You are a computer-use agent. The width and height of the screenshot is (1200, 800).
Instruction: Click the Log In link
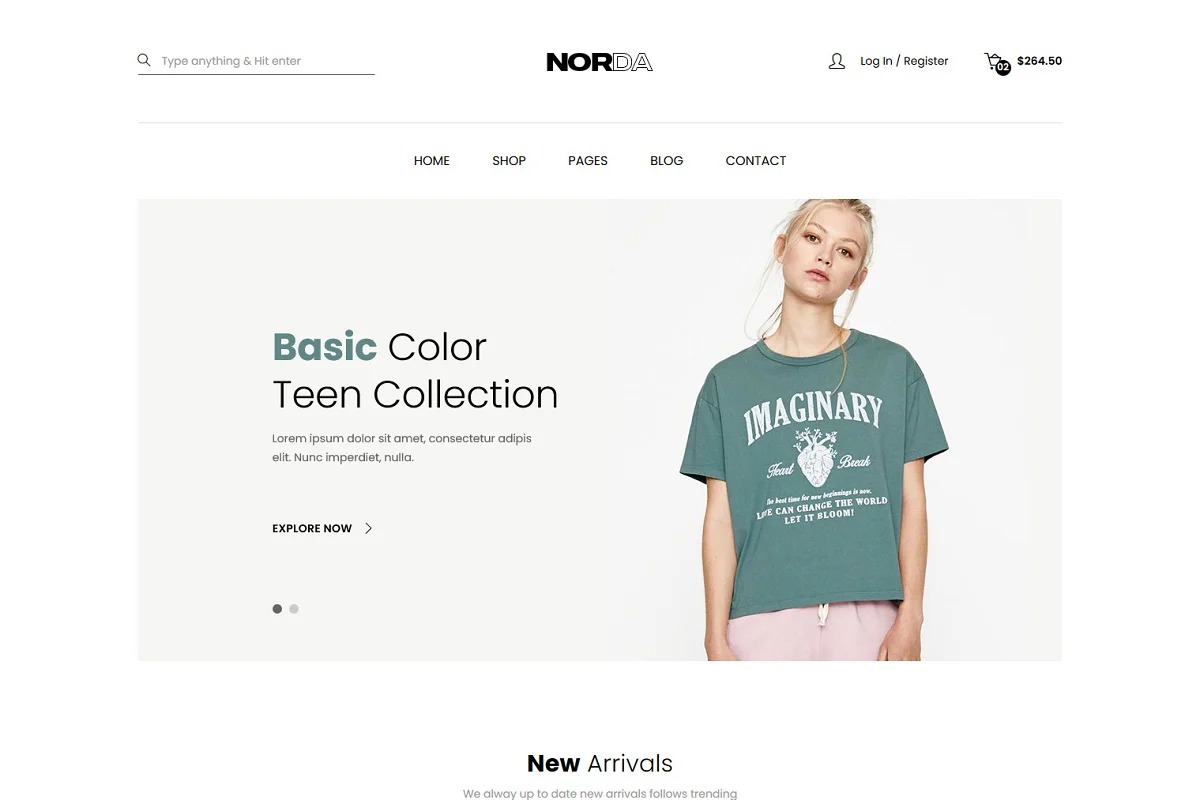pyautogui.click(x=876, y=61)
